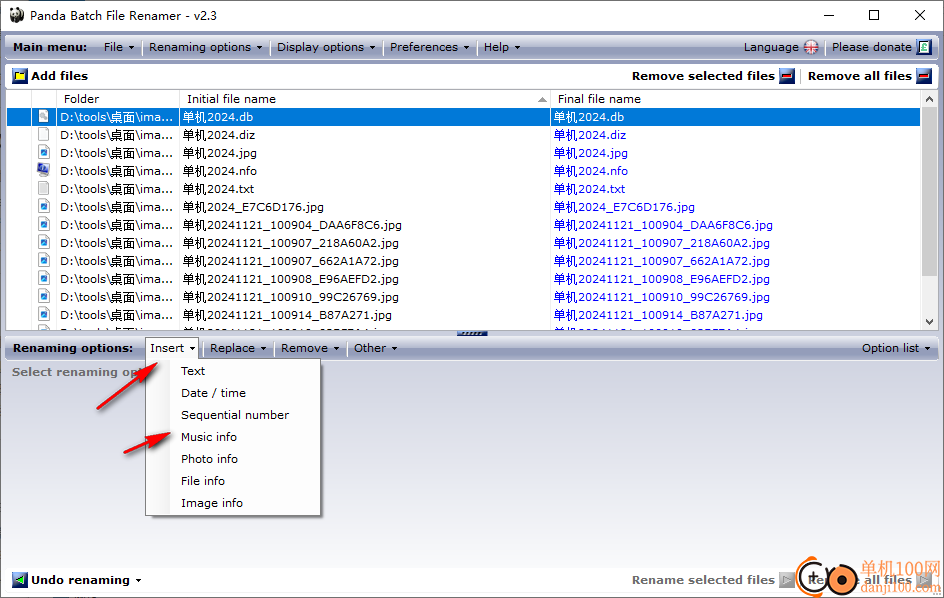Select initial name 单机2024.txt

point(219,189)
